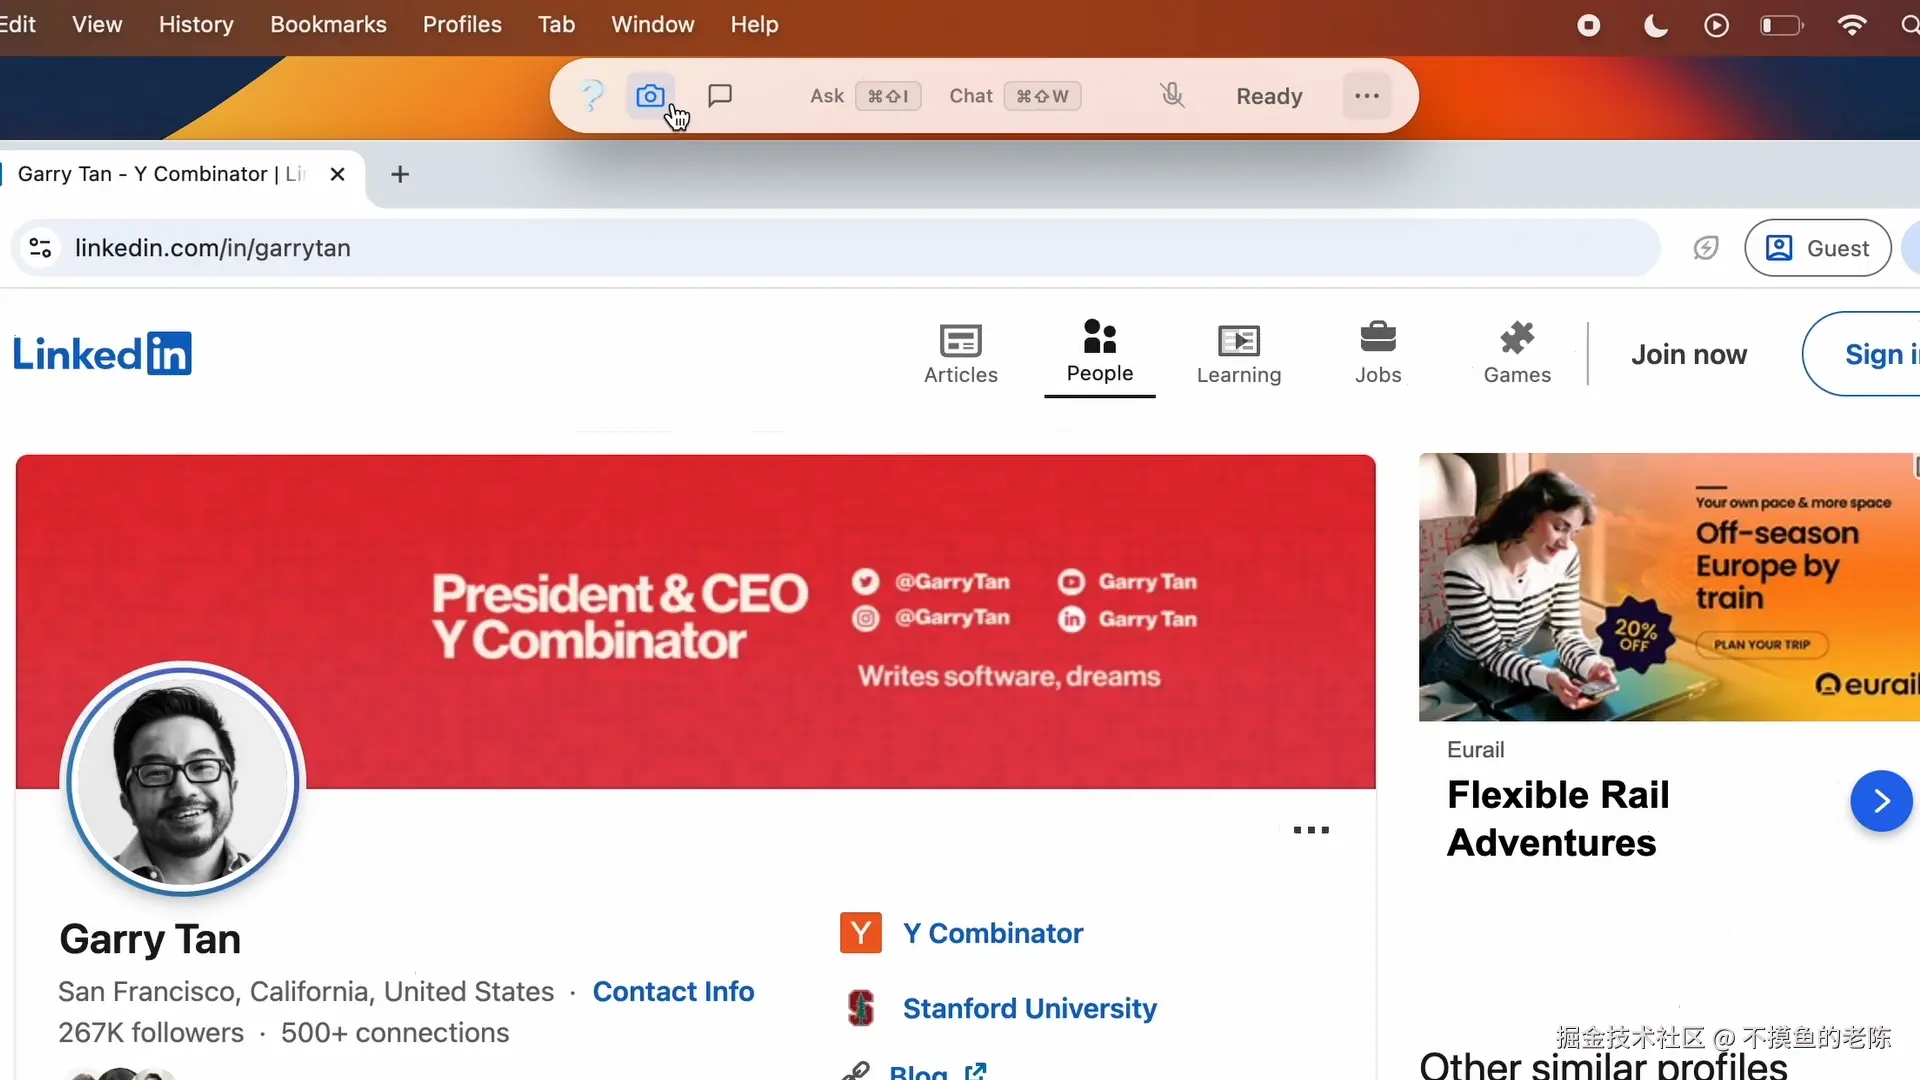Screen dimensions: 1920x1080
Task: Open the chat bubble icon in floating bar
Action: pos(720,96)
